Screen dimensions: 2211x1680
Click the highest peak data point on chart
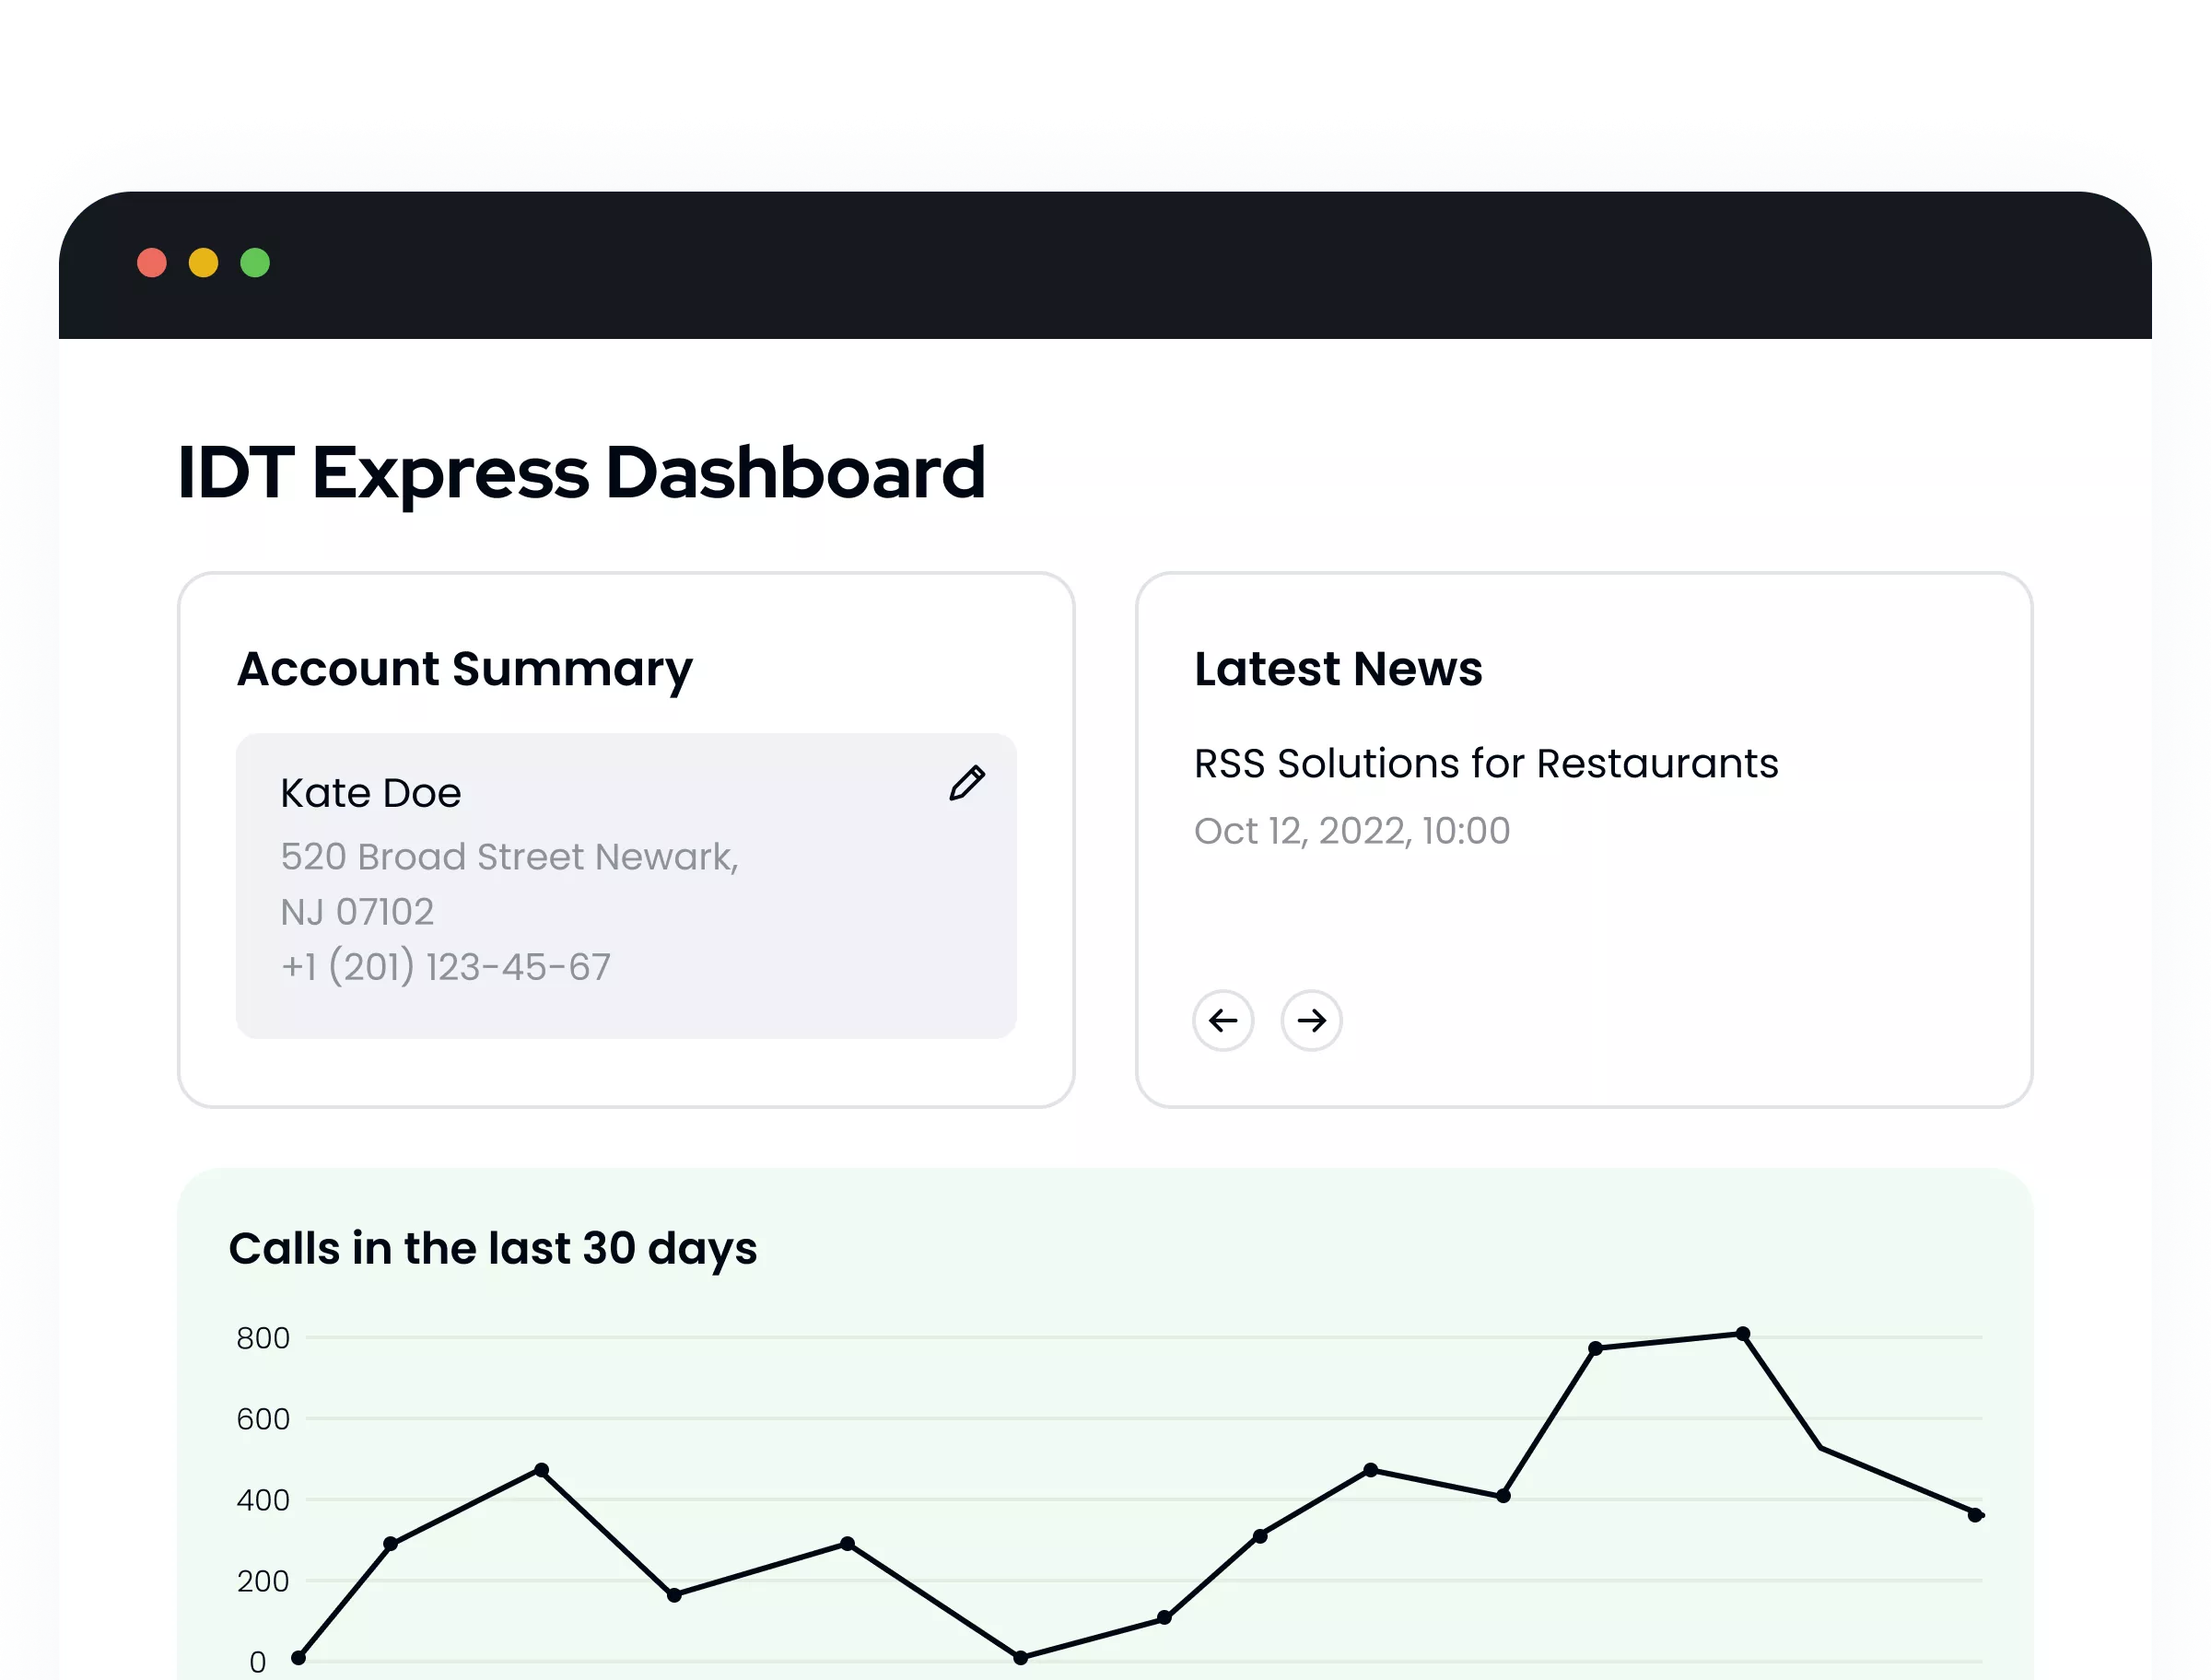coord(1742,1333)
